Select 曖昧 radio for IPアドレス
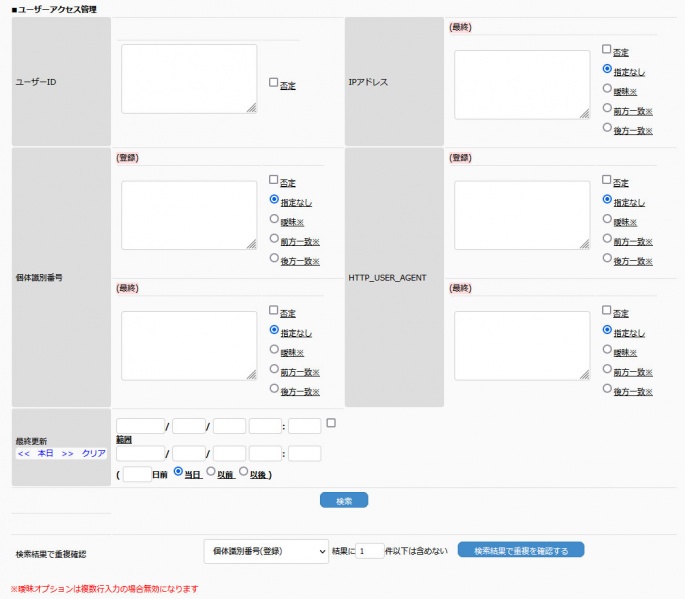Viewport: 685px width, 599px height. click(607, 88)
